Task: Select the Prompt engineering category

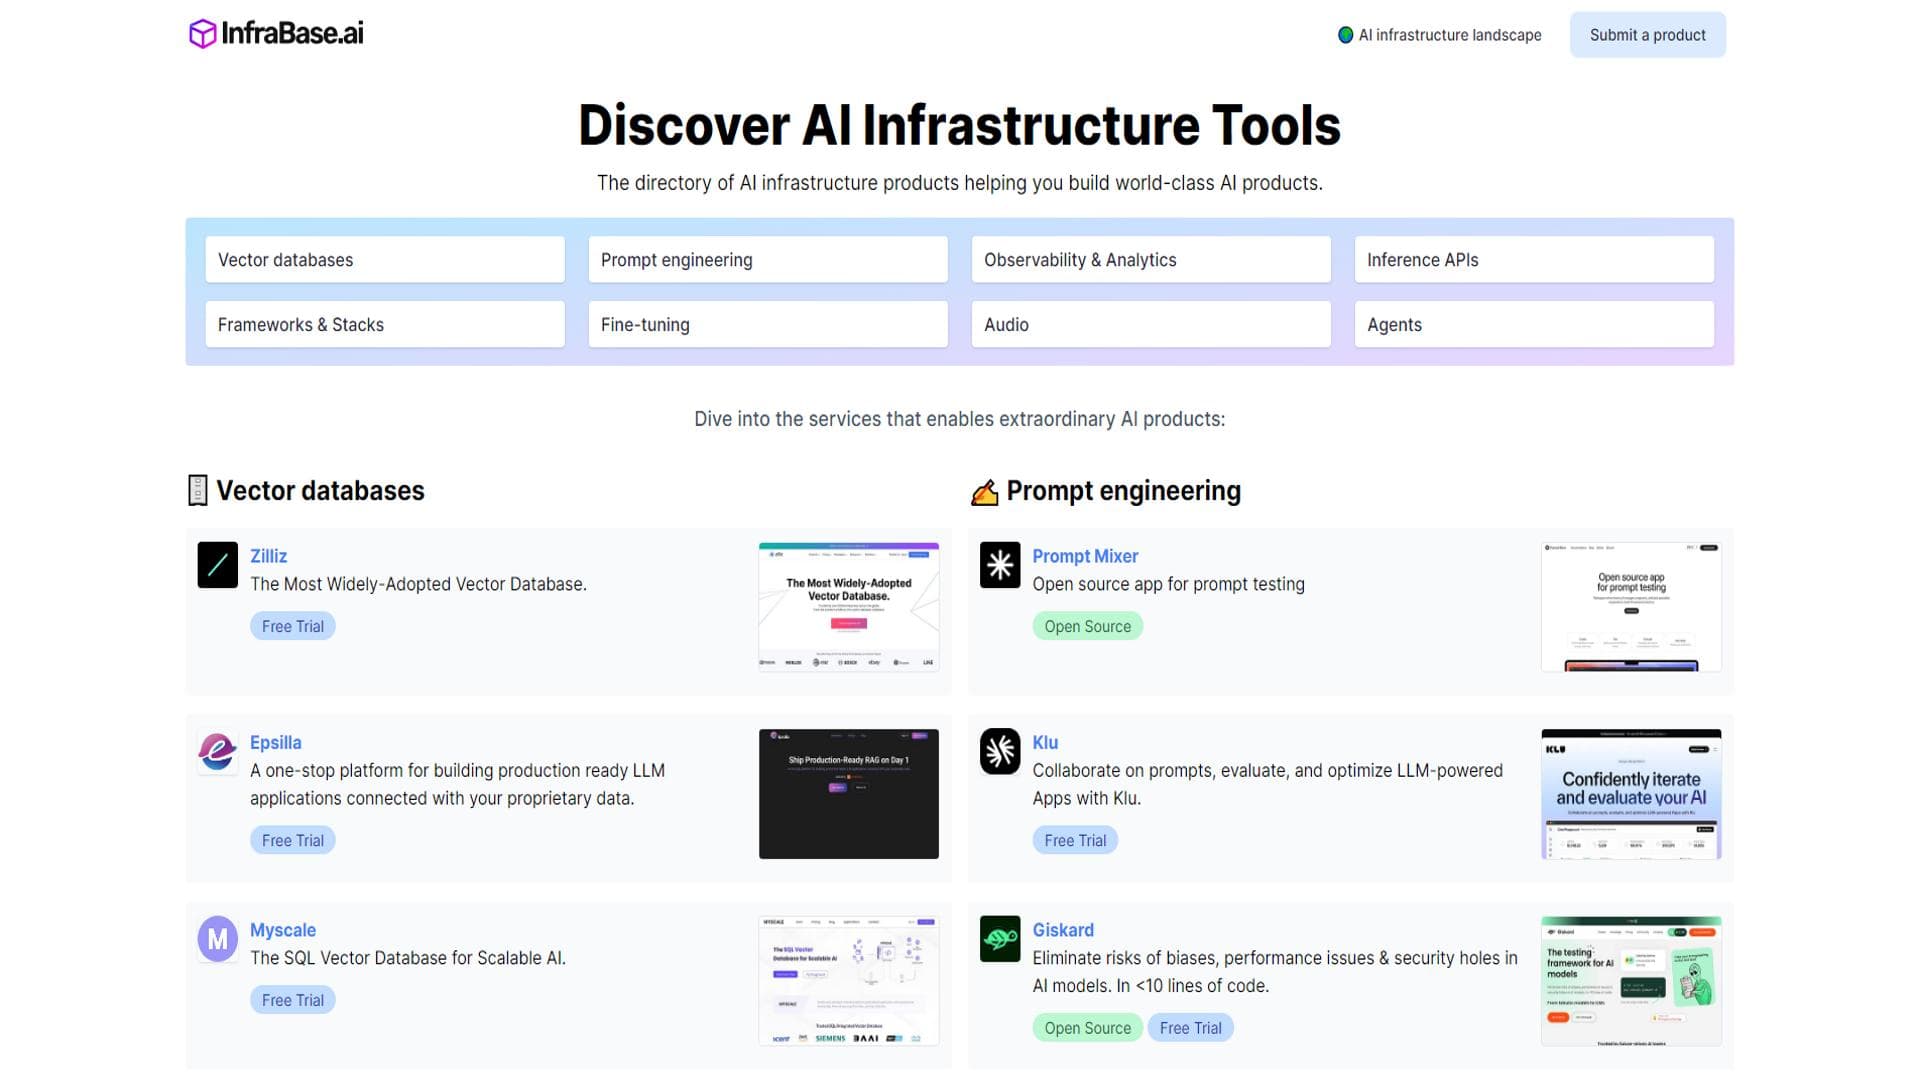Action: tap(768, 260)
